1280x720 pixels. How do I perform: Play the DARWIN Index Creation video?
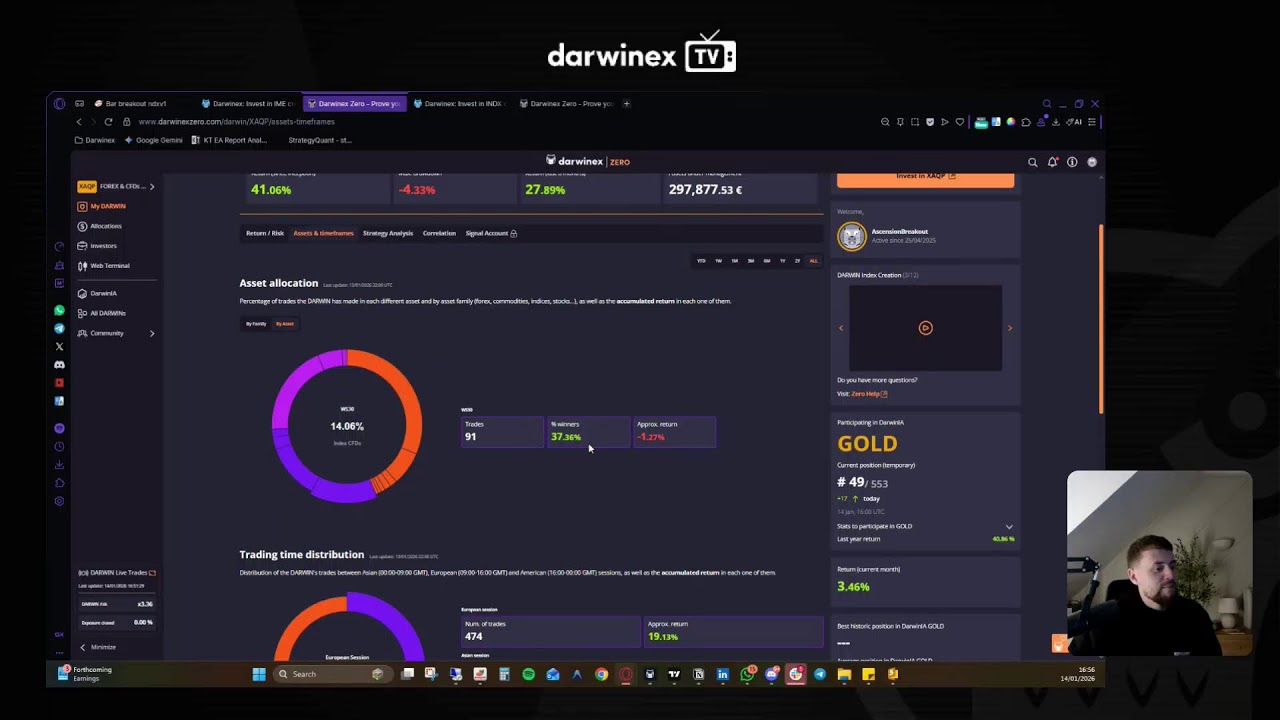(925, 328)
